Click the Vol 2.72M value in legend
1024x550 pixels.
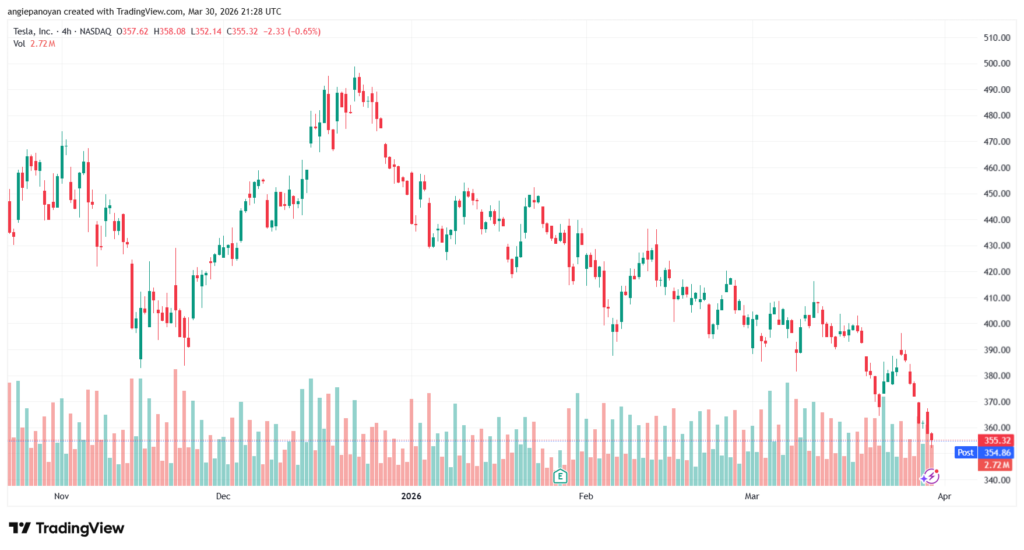point(43,42)
